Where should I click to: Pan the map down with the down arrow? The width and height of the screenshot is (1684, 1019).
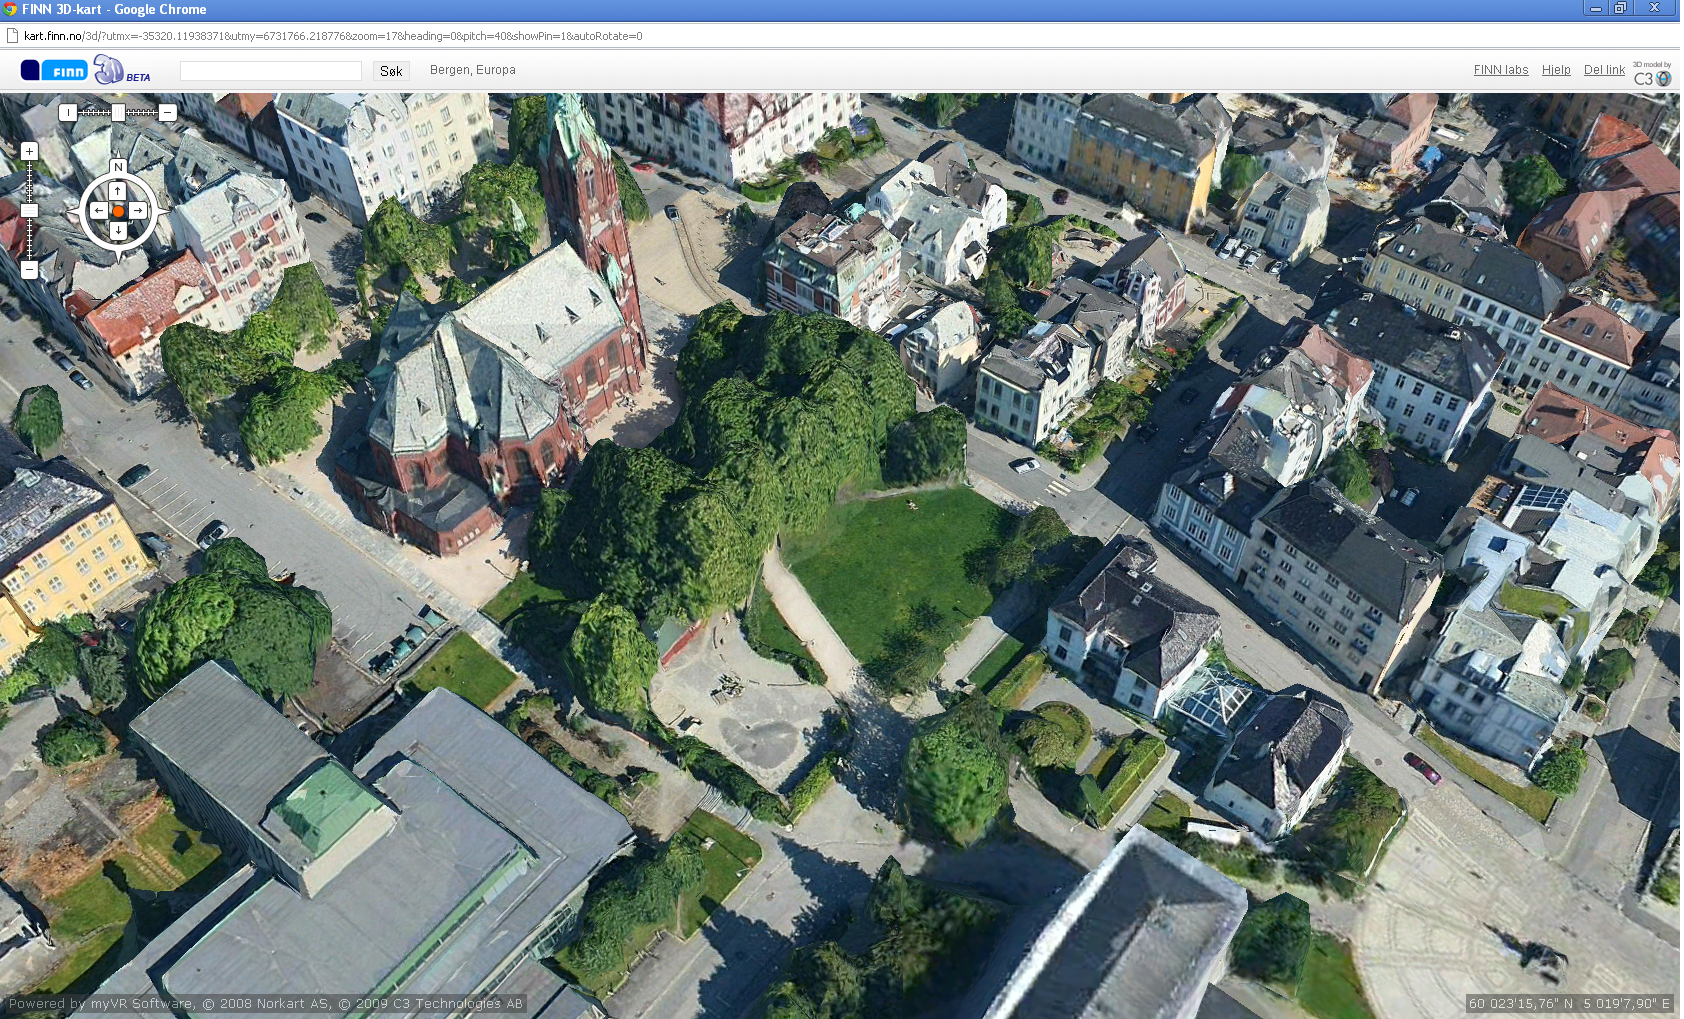coord(118,231)
